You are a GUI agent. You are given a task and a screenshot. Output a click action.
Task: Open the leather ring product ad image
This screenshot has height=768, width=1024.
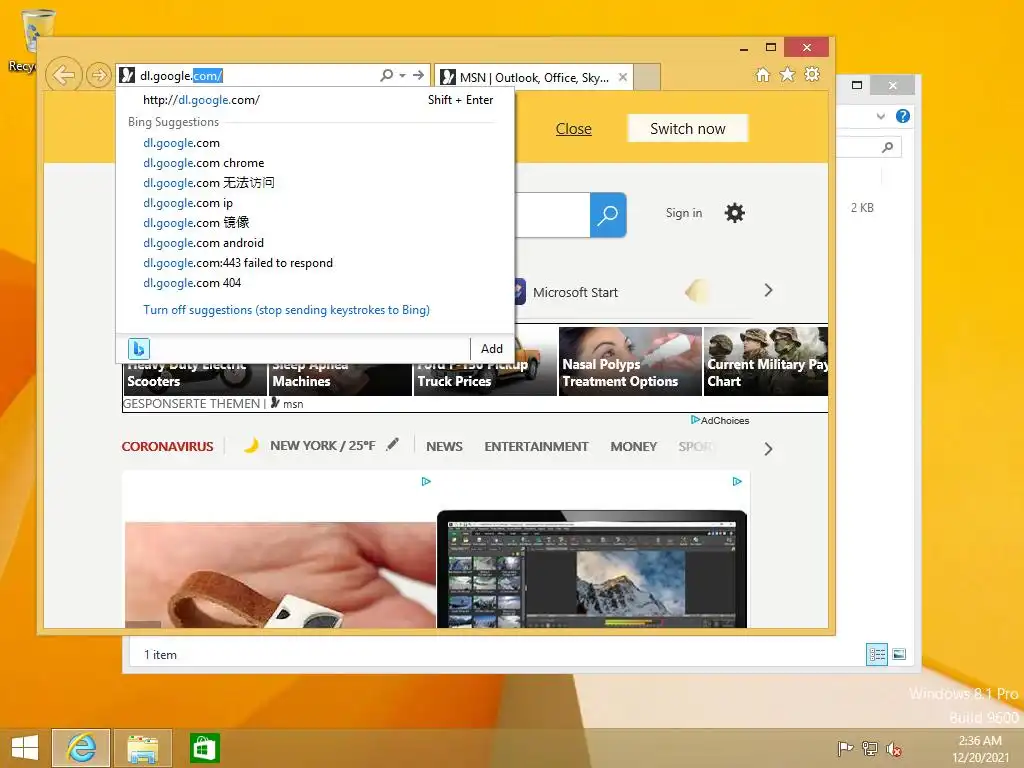pyautogui.click(x=280, y=575)
